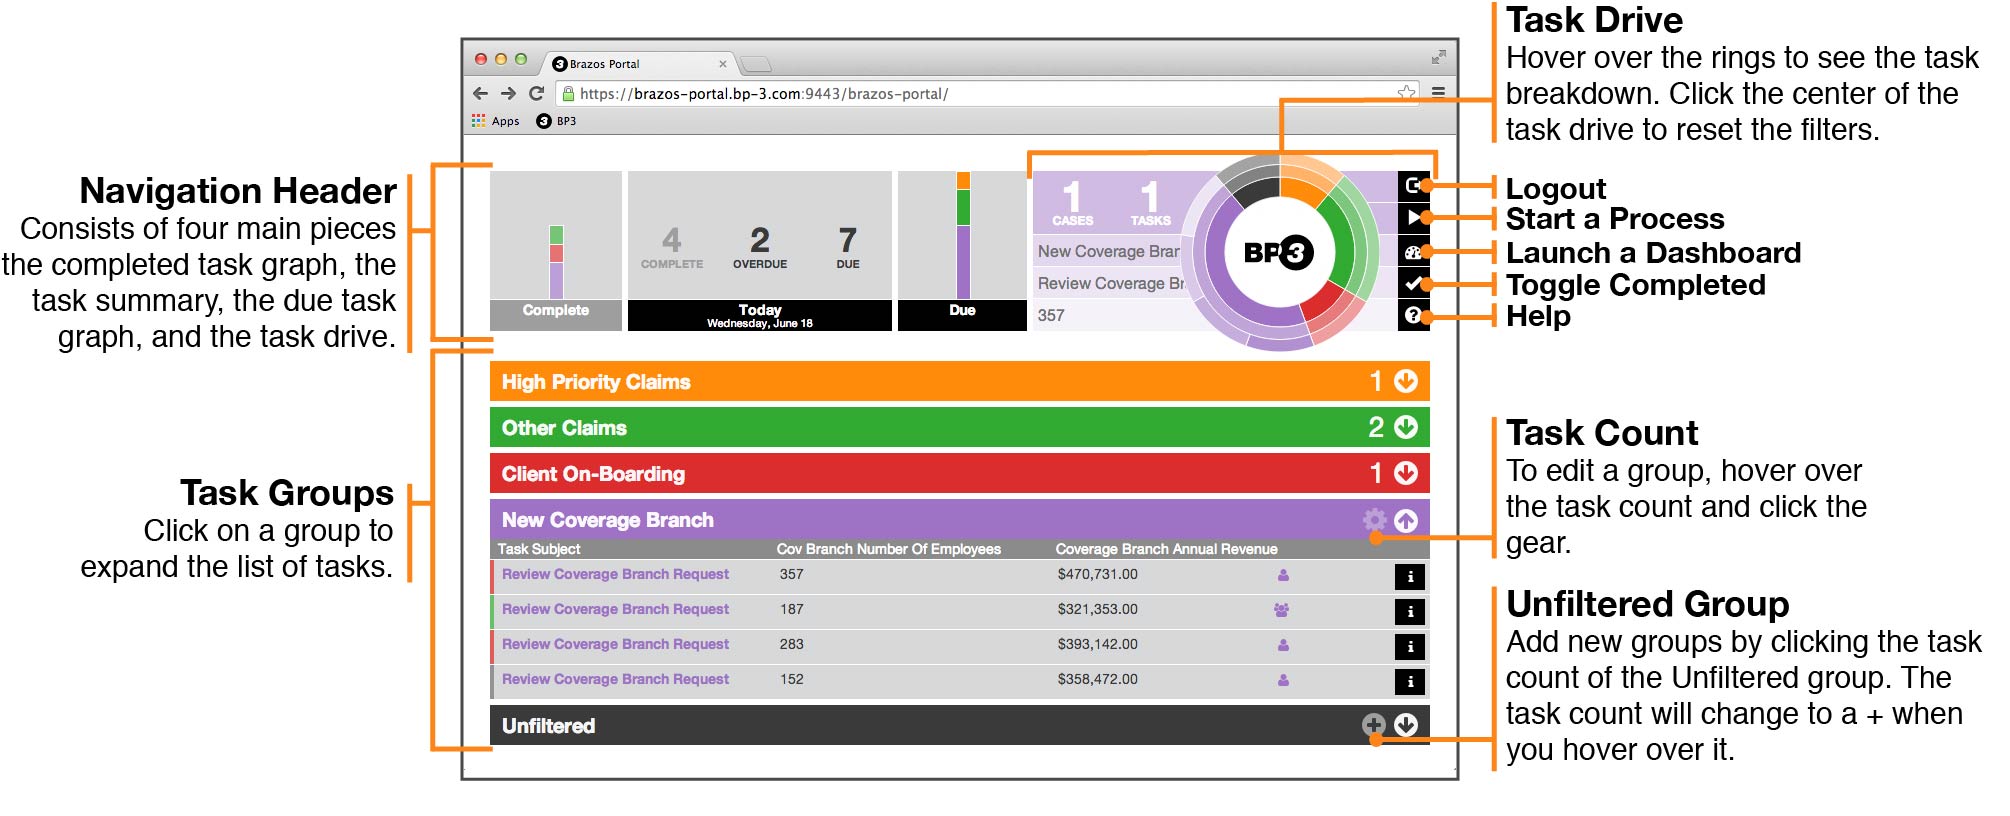2010x816 pixels.
Task: Launch a Dashboard with the gauge icon
Action: pos(1412,252)
